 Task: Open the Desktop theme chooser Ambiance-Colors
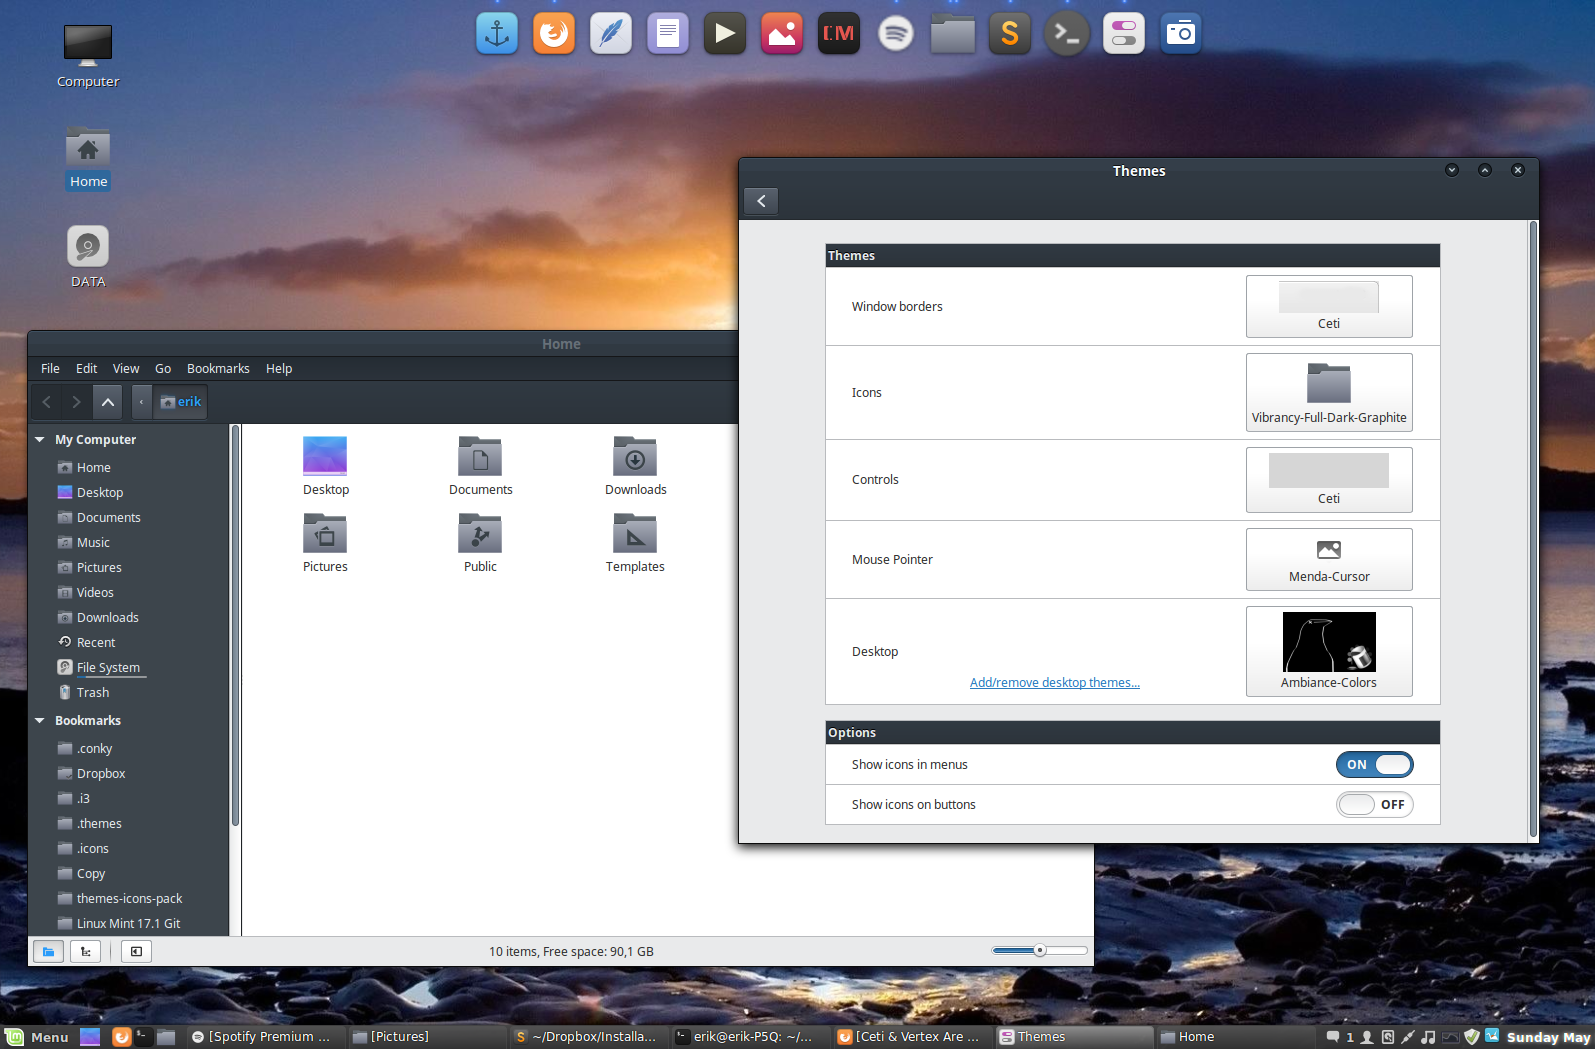pos(1329,651)
